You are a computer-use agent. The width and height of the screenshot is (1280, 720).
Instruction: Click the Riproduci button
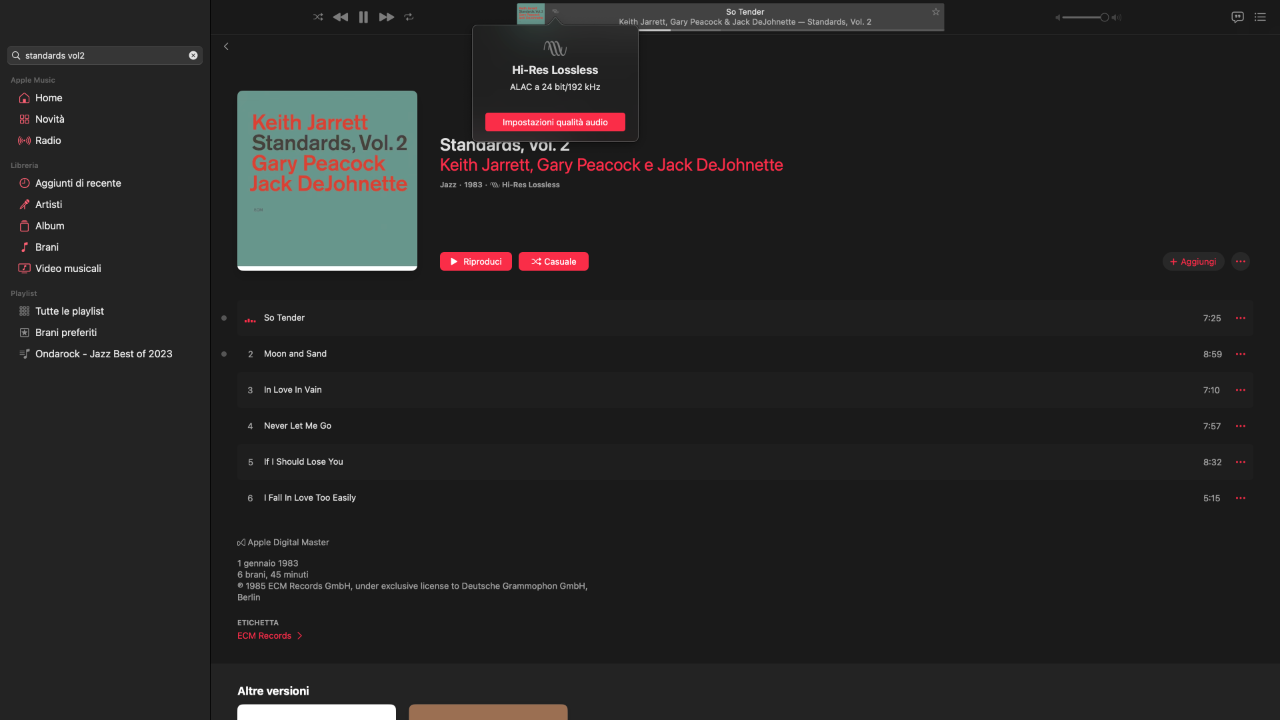pyautogui.click(x=476, y=261)
